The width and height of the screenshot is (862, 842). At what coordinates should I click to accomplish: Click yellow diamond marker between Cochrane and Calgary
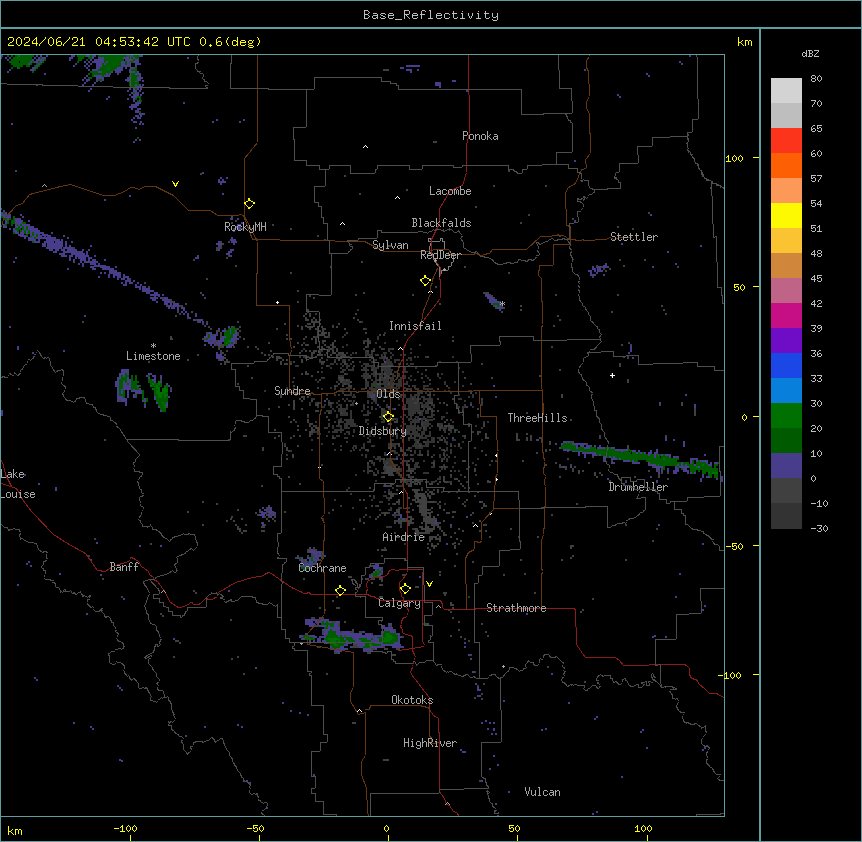pyautogui.click(x=340, y=590)
